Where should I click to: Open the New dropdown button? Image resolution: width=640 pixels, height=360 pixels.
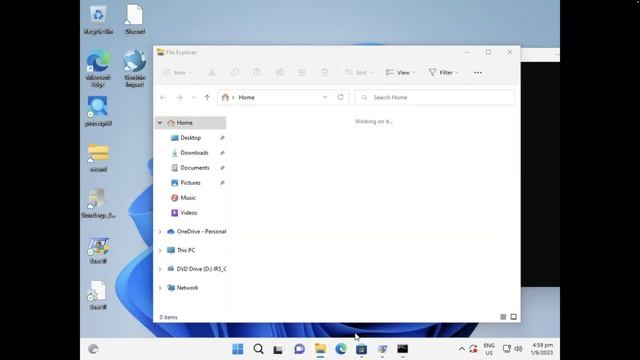pyautogui.click(x=178, y=73)
